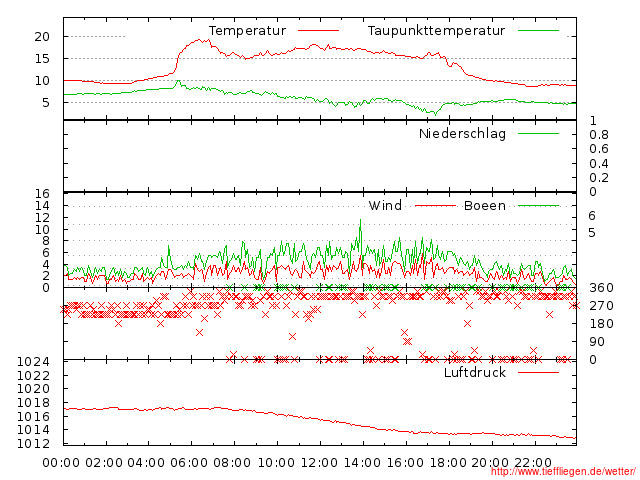Click the red Temperatur legend line
The width and height of the screenshot is (640, 480).
(318, 31)
